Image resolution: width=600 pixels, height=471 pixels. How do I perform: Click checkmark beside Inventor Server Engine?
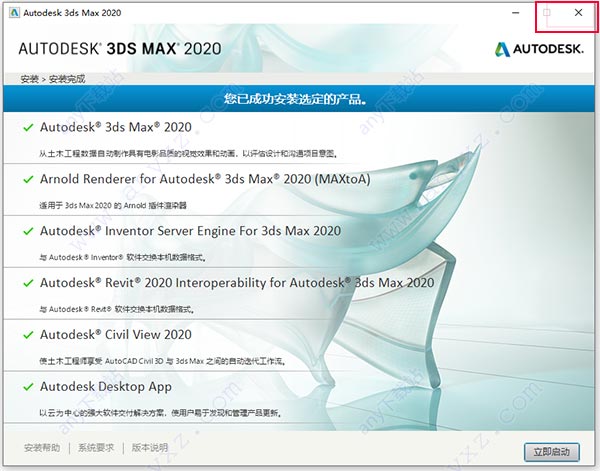(28, 231)
